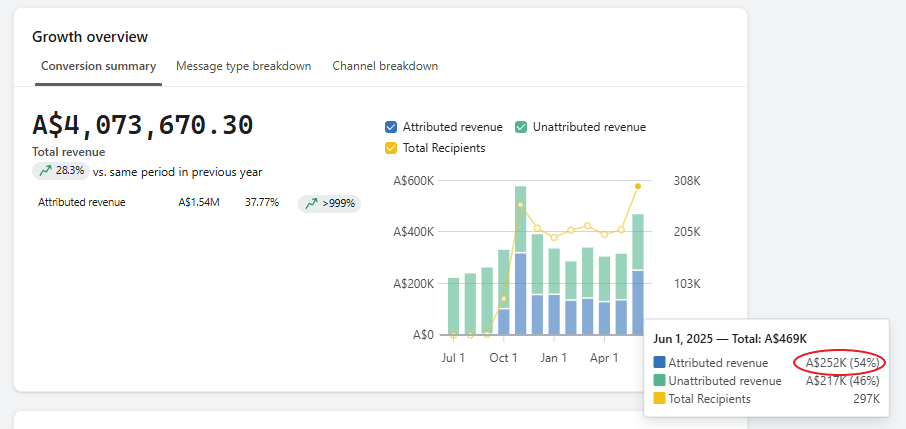Image resolution: width=906 pixels, height=429 pixels.
Task: Open the Conversion summary tab
Action: click(98, 66)
